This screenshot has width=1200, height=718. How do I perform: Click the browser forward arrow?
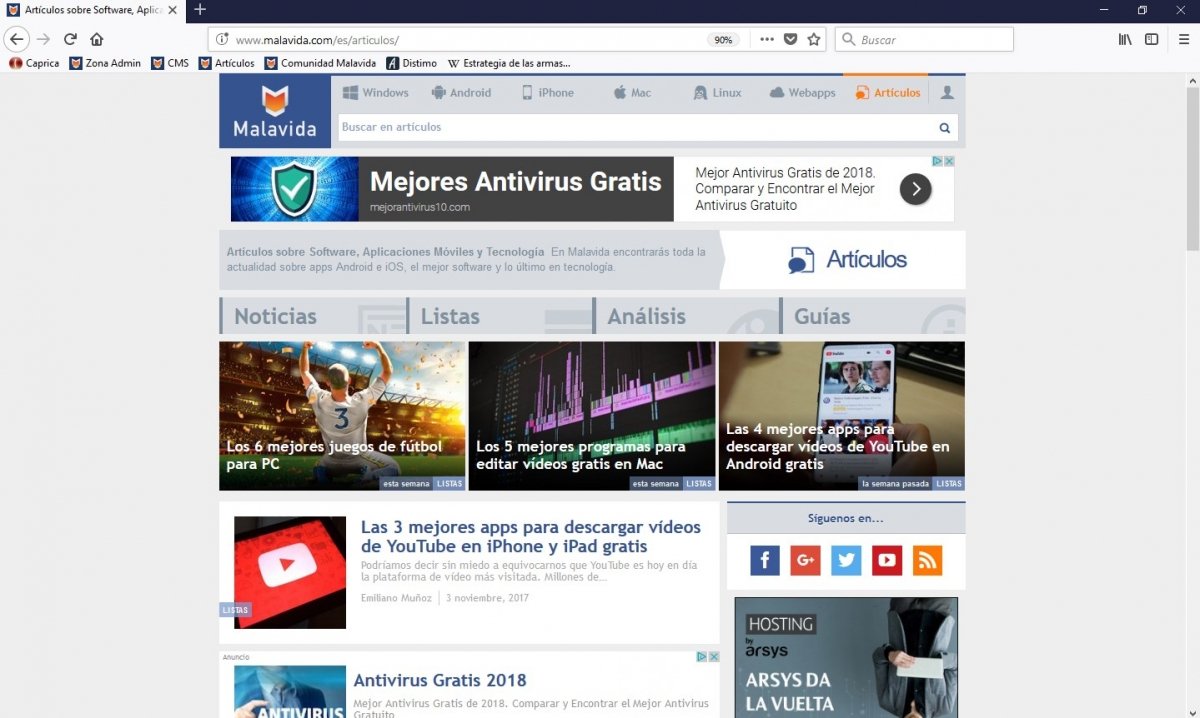tap(43, 40)
